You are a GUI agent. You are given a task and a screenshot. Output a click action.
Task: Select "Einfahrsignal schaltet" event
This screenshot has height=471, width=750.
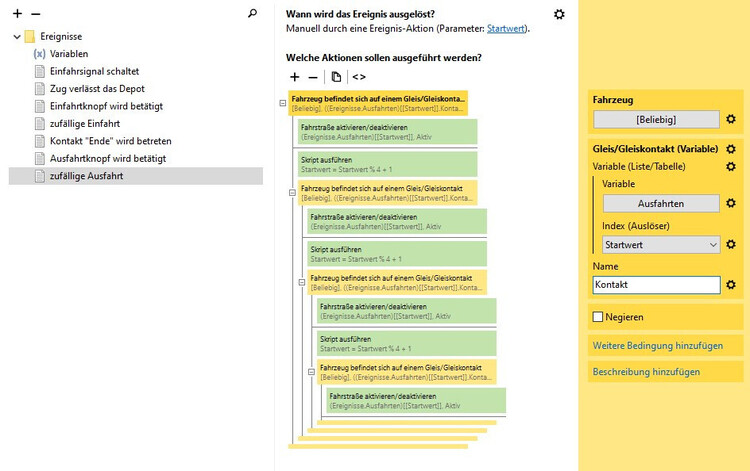pos(94,71)
